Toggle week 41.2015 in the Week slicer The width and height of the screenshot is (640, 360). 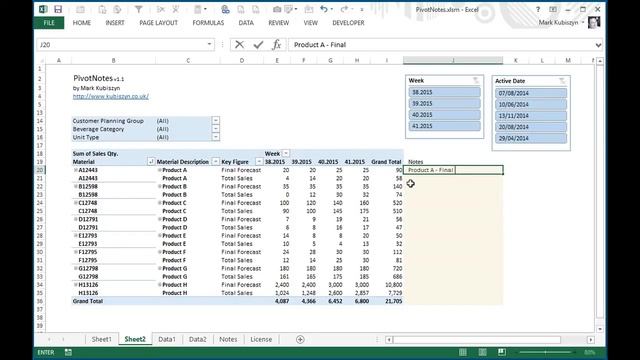(x=444, y=126)
